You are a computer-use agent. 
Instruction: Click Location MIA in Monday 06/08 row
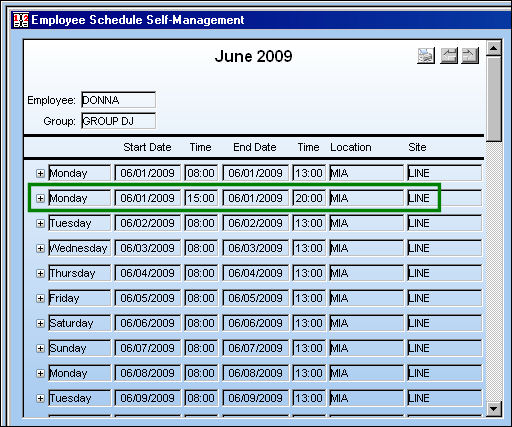(366, 373)
